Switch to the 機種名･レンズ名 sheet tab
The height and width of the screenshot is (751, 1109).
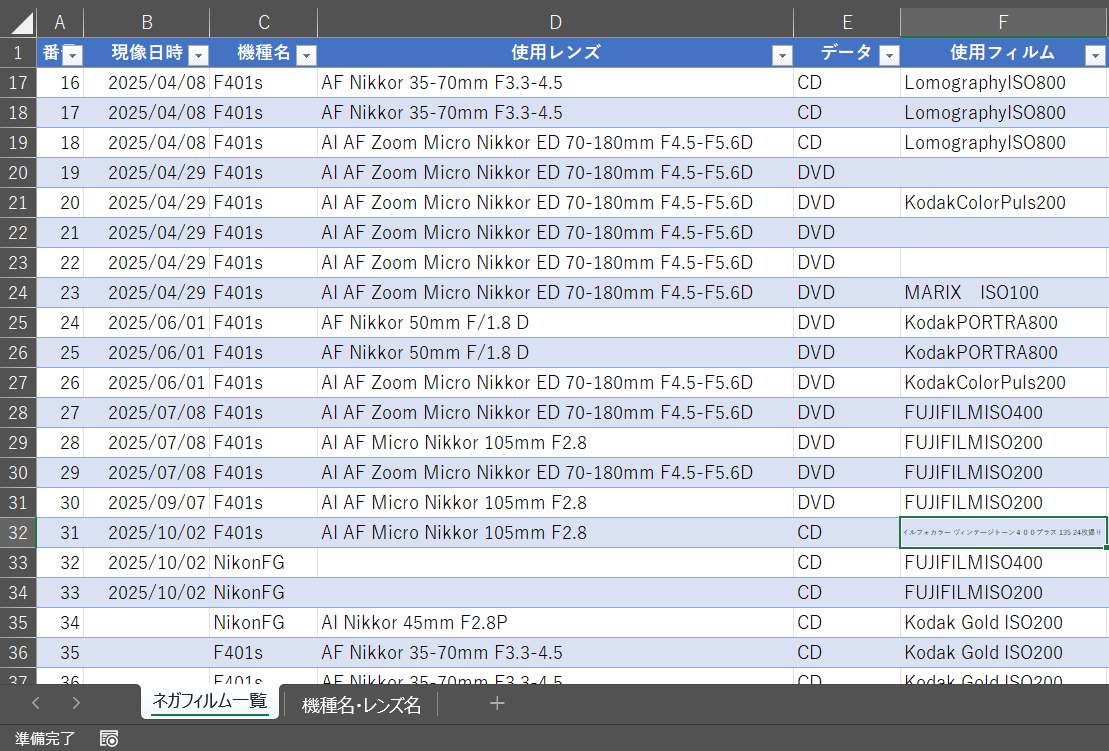pyautogui.click(x=361, y=704)
